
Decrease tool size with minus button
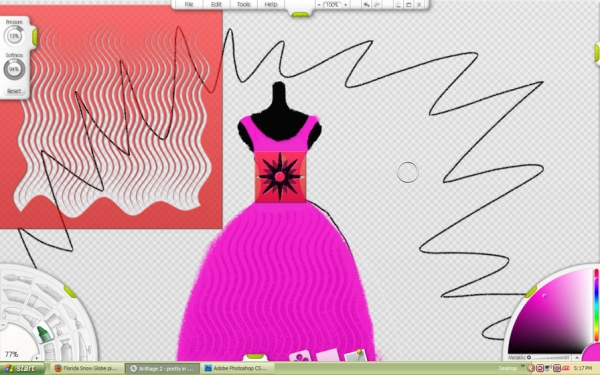[x=2, y=326]
